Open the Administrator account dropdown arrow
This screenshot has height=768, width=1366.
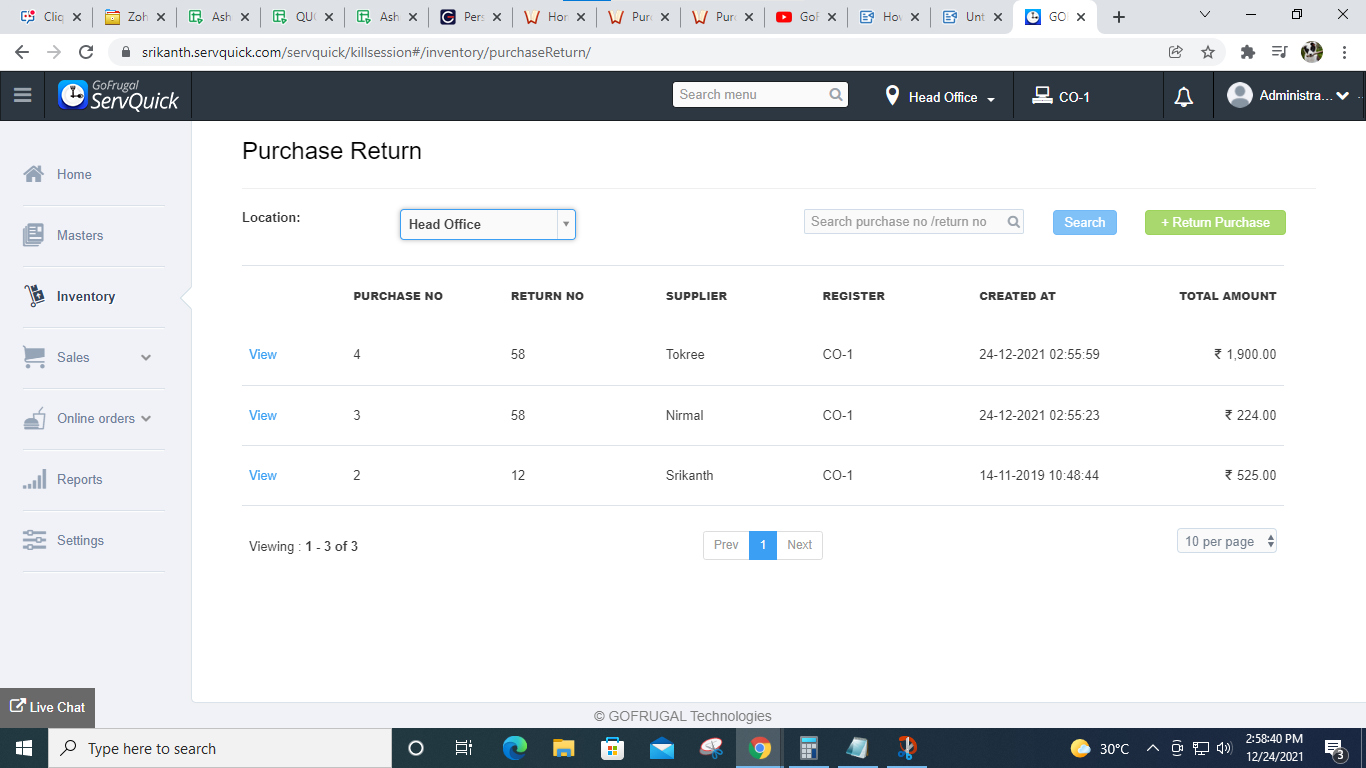click(x=1342, y=96)
